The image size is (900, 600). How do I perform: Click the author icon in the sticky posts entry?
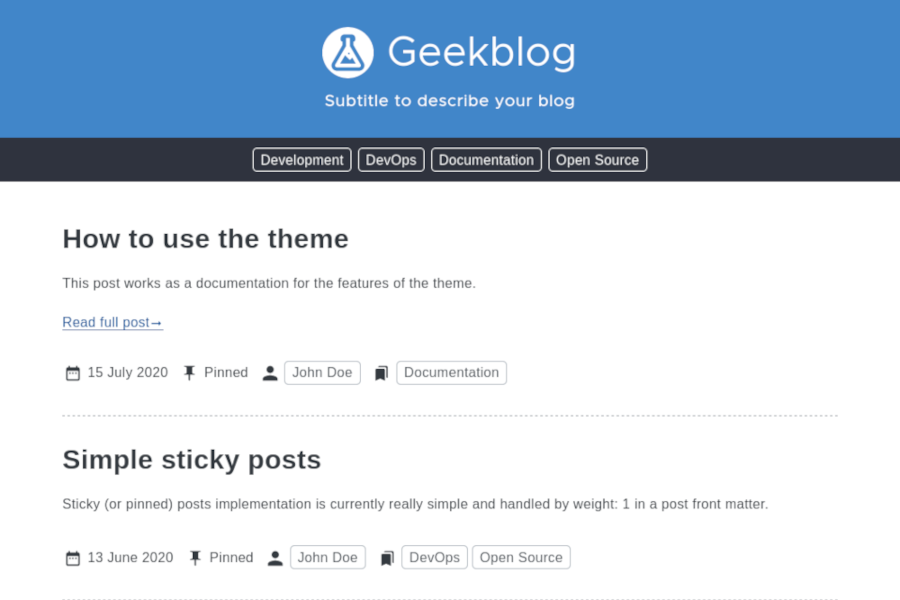point(275,558)
